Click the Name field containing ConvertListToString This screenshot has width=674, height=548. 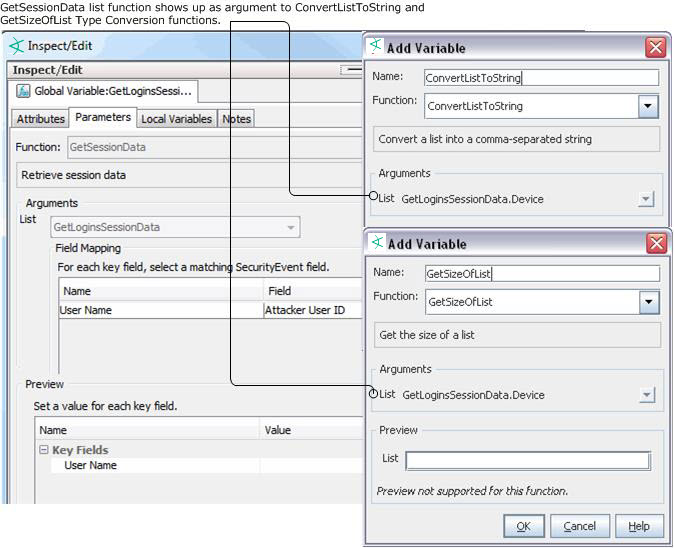click(x=541, y=78)
